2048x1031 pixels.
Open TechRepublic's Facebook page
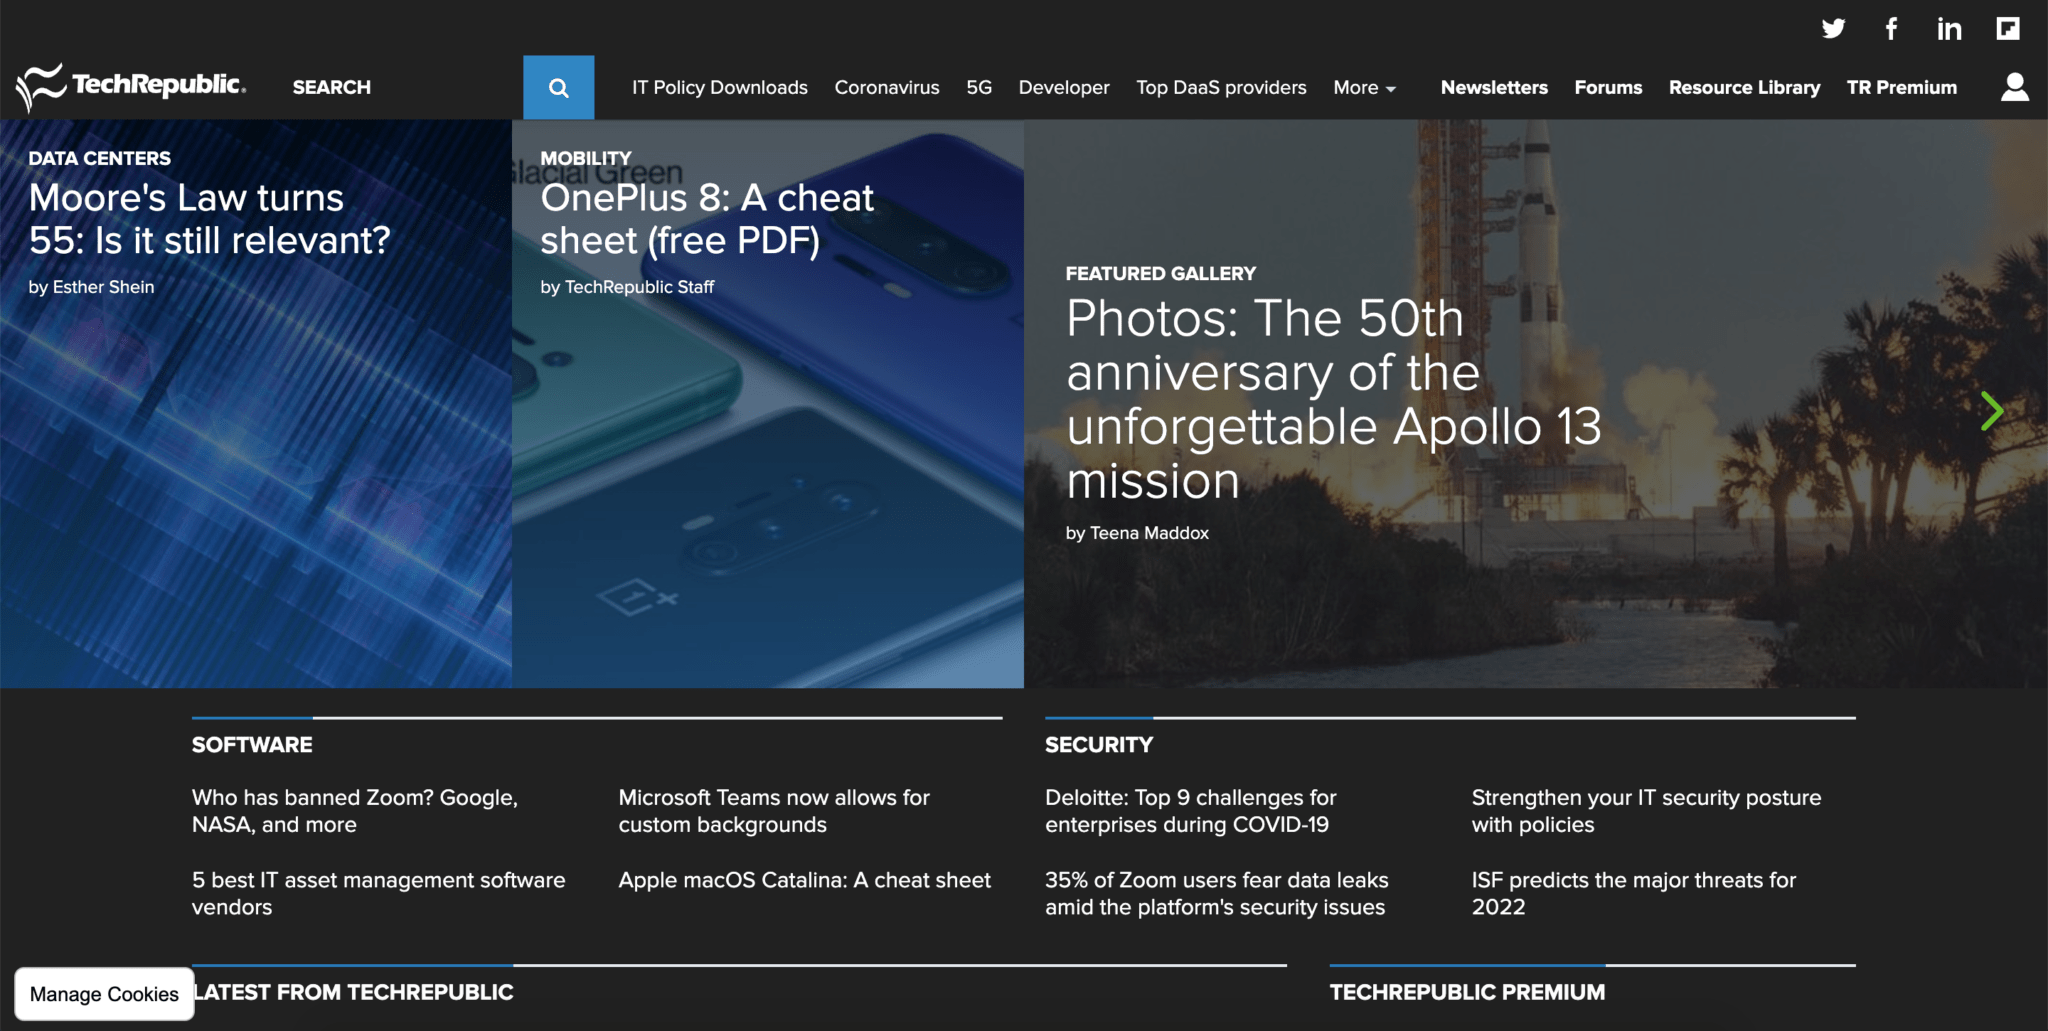(x=1891, y=29)
